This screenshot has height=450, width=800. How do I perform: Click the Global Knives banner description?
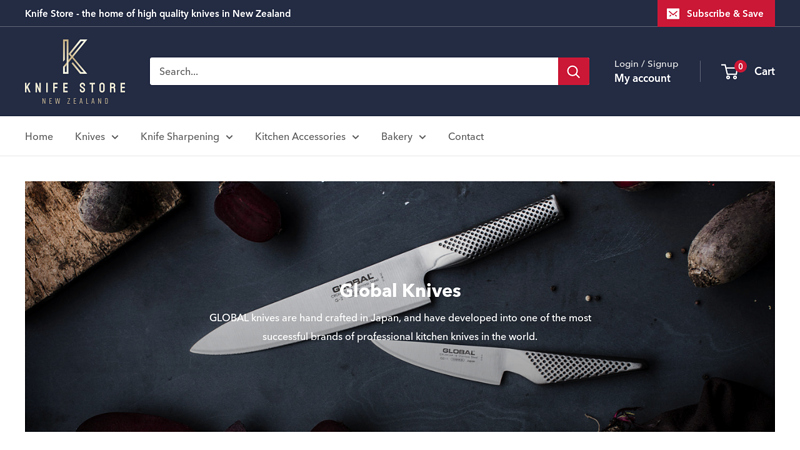point(400,327)
